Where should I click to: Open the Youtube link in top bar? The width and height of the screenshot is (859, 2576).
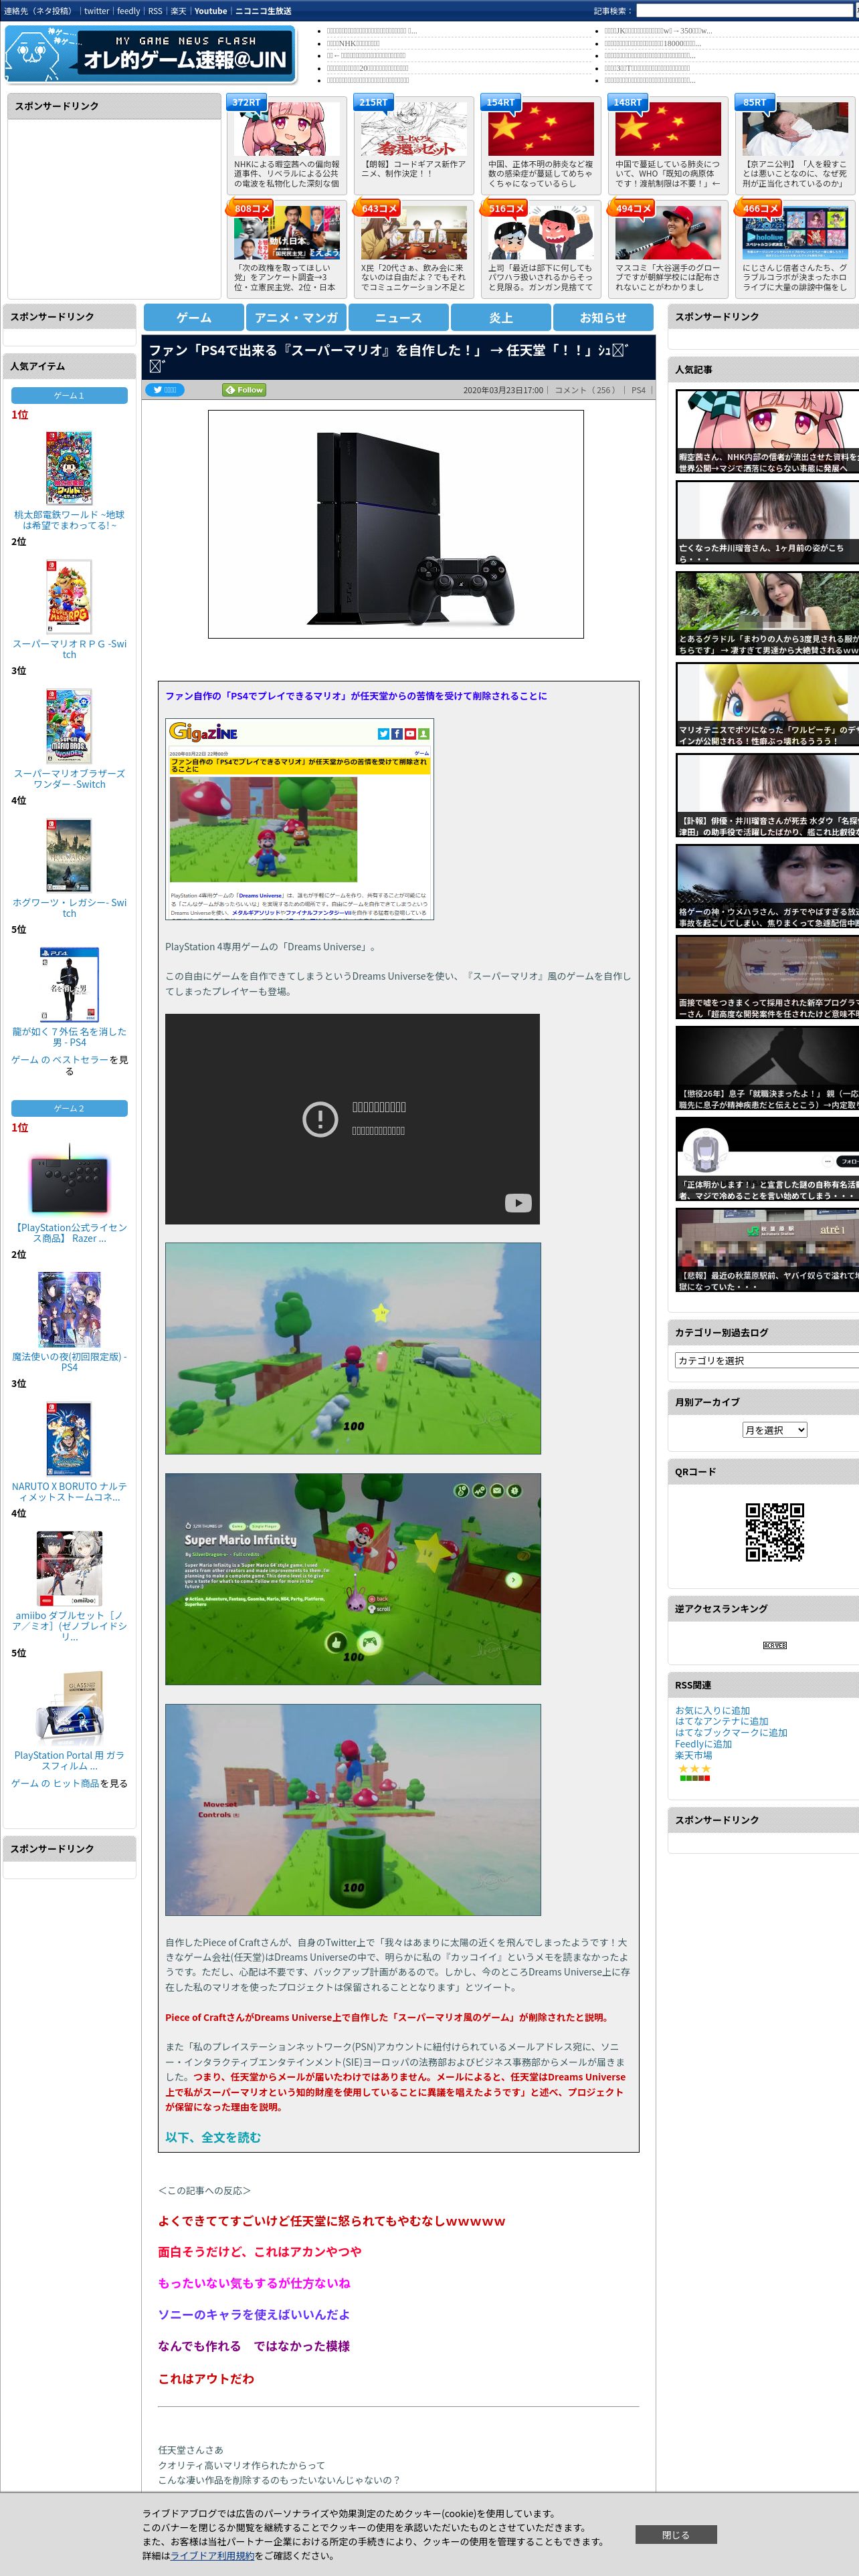click(x=211, y=11)
